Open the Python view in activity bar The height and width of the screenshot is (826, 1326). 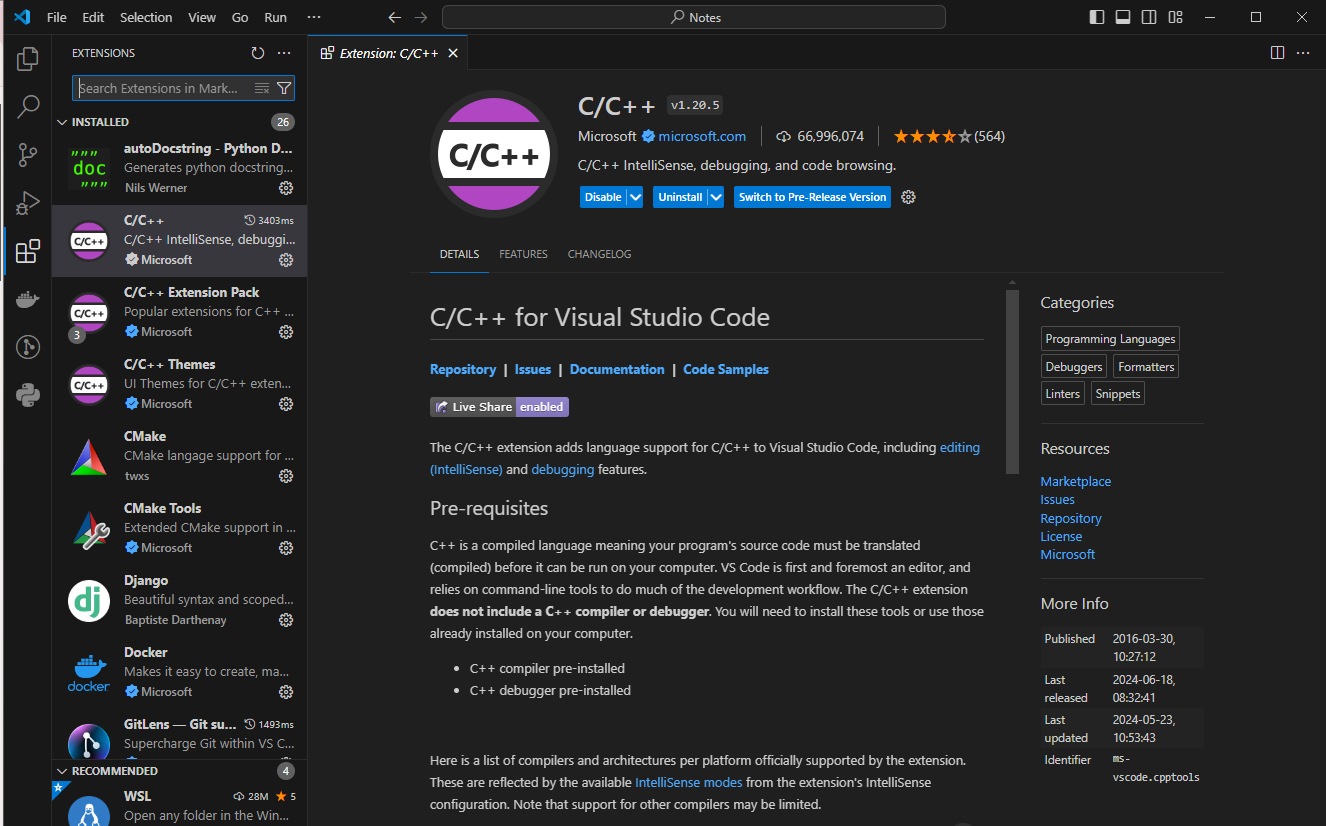click(28, 395)
